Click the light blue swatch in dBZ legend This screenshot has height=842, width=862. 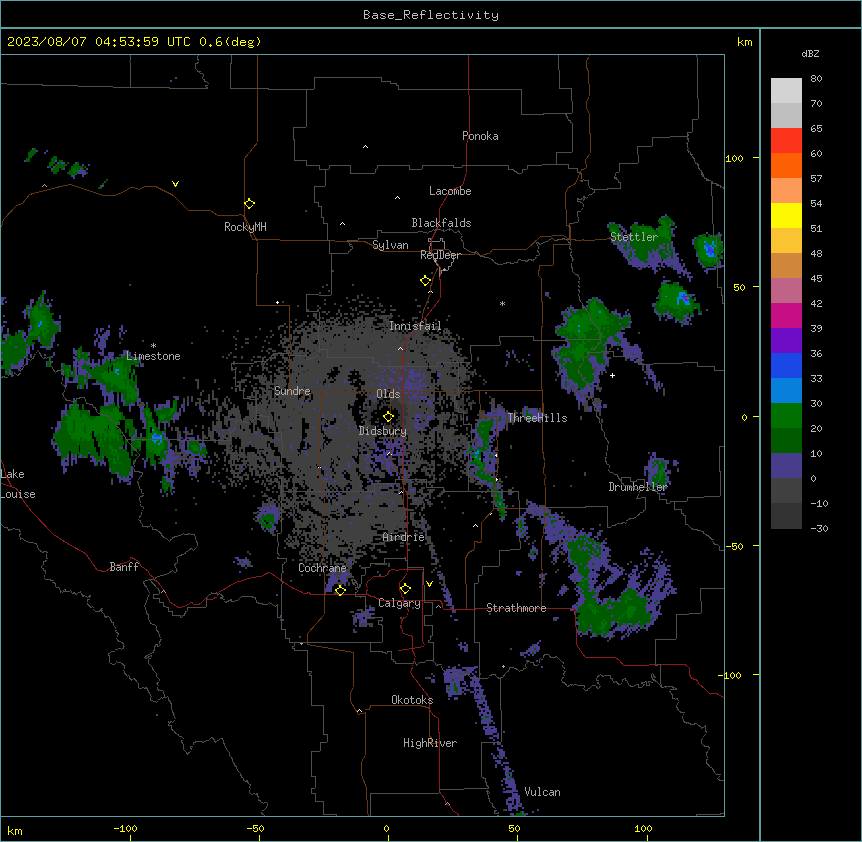[786, 391]
